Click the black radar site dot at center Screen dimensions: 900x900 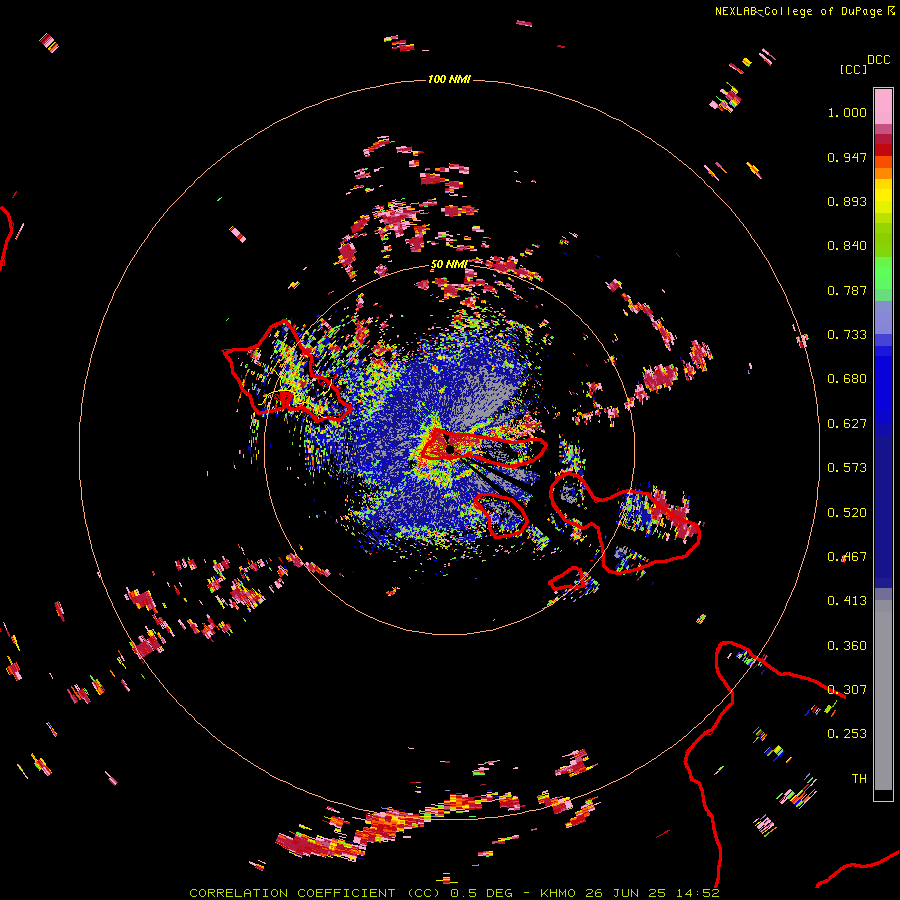[451, 448]
